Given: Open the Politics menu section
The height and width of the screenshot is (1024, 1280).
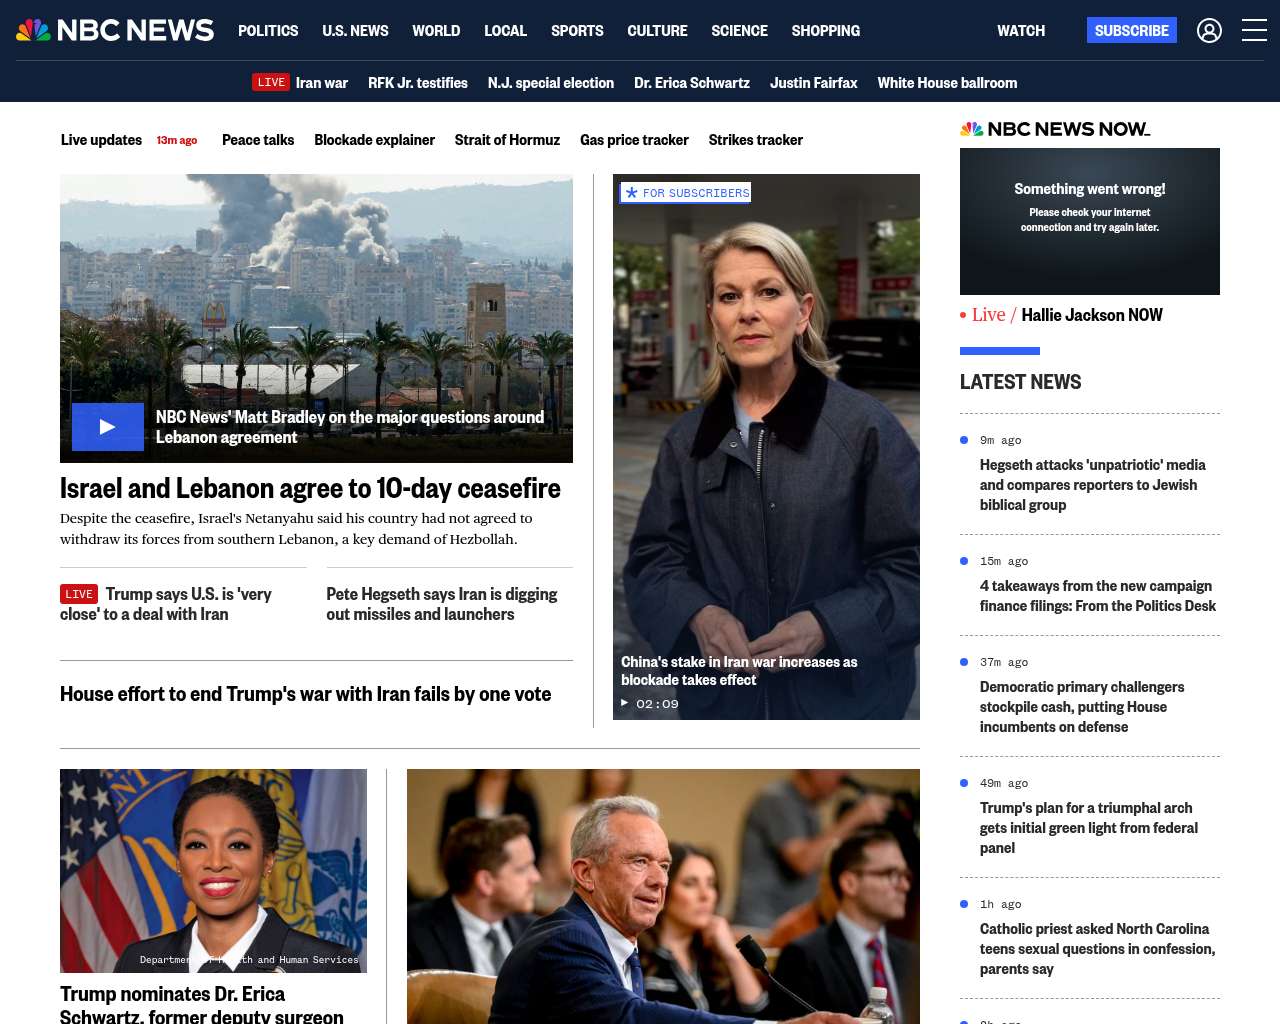Looking at the screenshot, I should (x=268, y=31).
